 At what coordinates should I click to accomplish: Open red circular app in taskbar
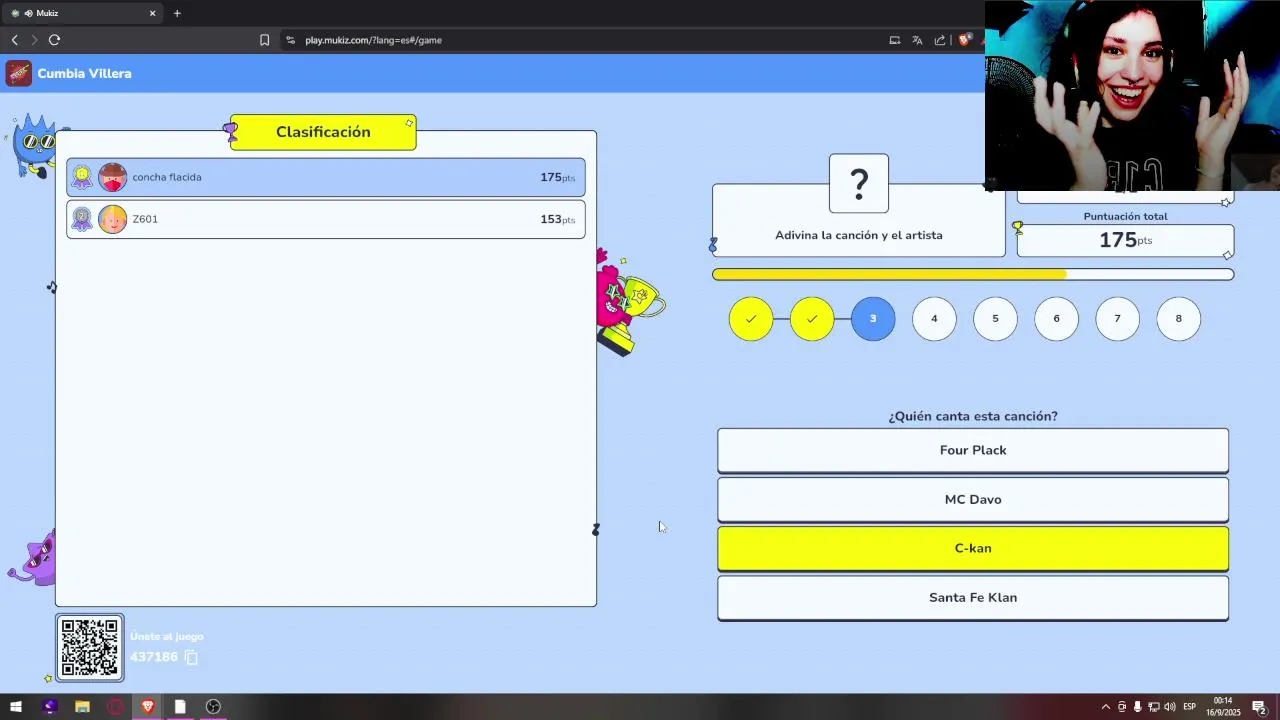pyautogui.click(x=115, y=707)
